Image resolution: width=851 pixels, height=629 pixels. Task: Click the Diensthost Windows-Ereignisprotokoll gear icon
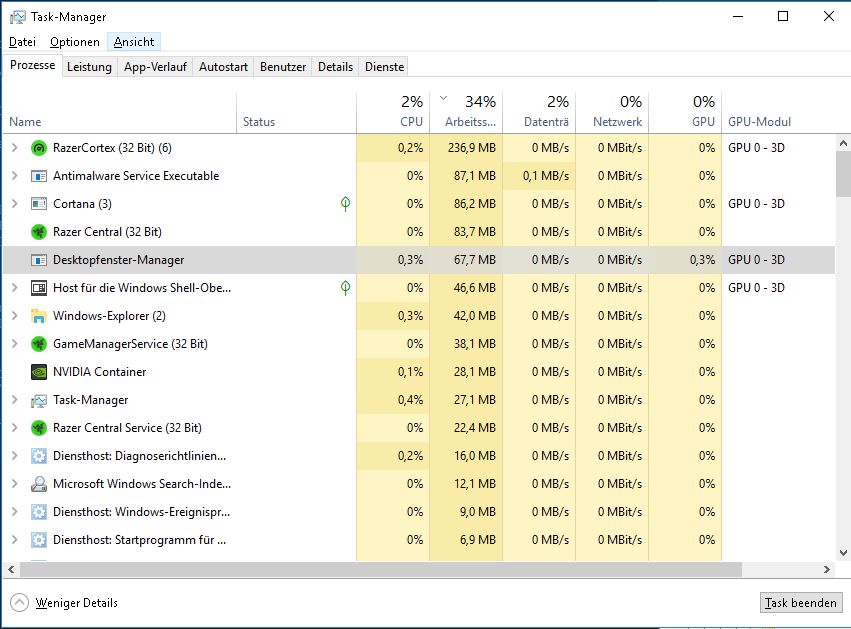[x=39, y=512]
